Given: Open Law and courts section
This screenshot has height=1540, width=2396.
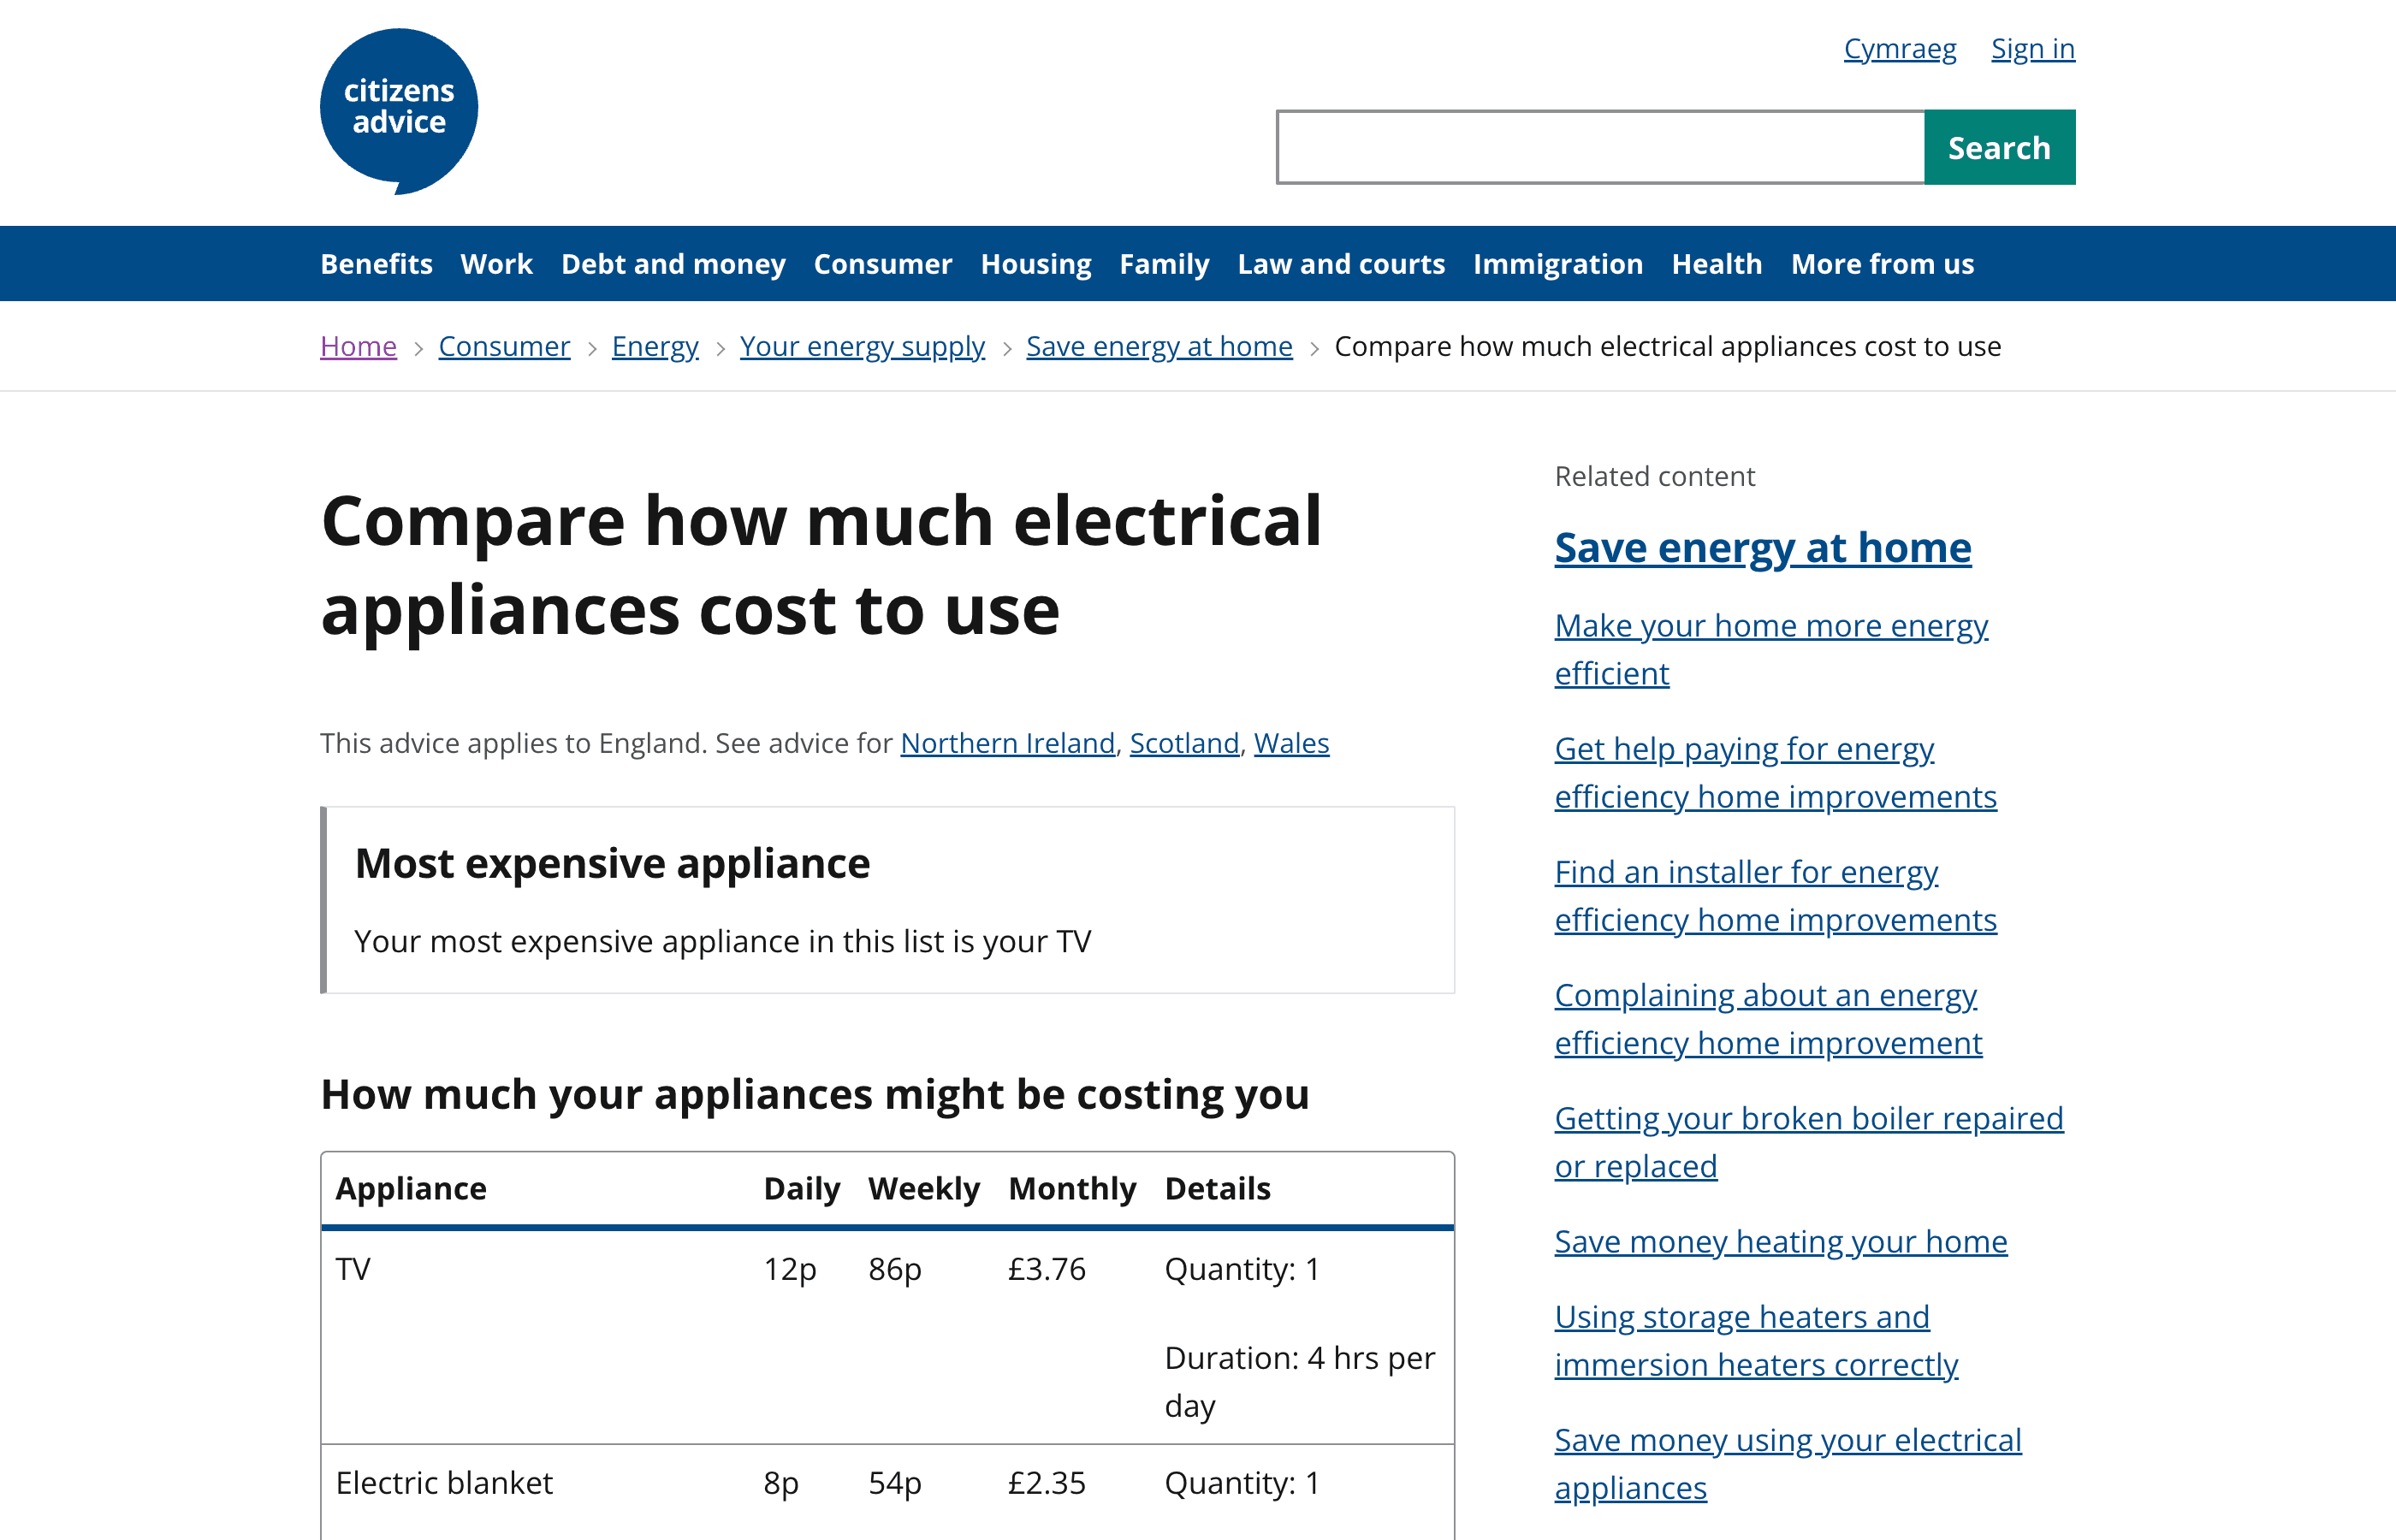Looking at the screenshot, I should tap(1340, 263).
